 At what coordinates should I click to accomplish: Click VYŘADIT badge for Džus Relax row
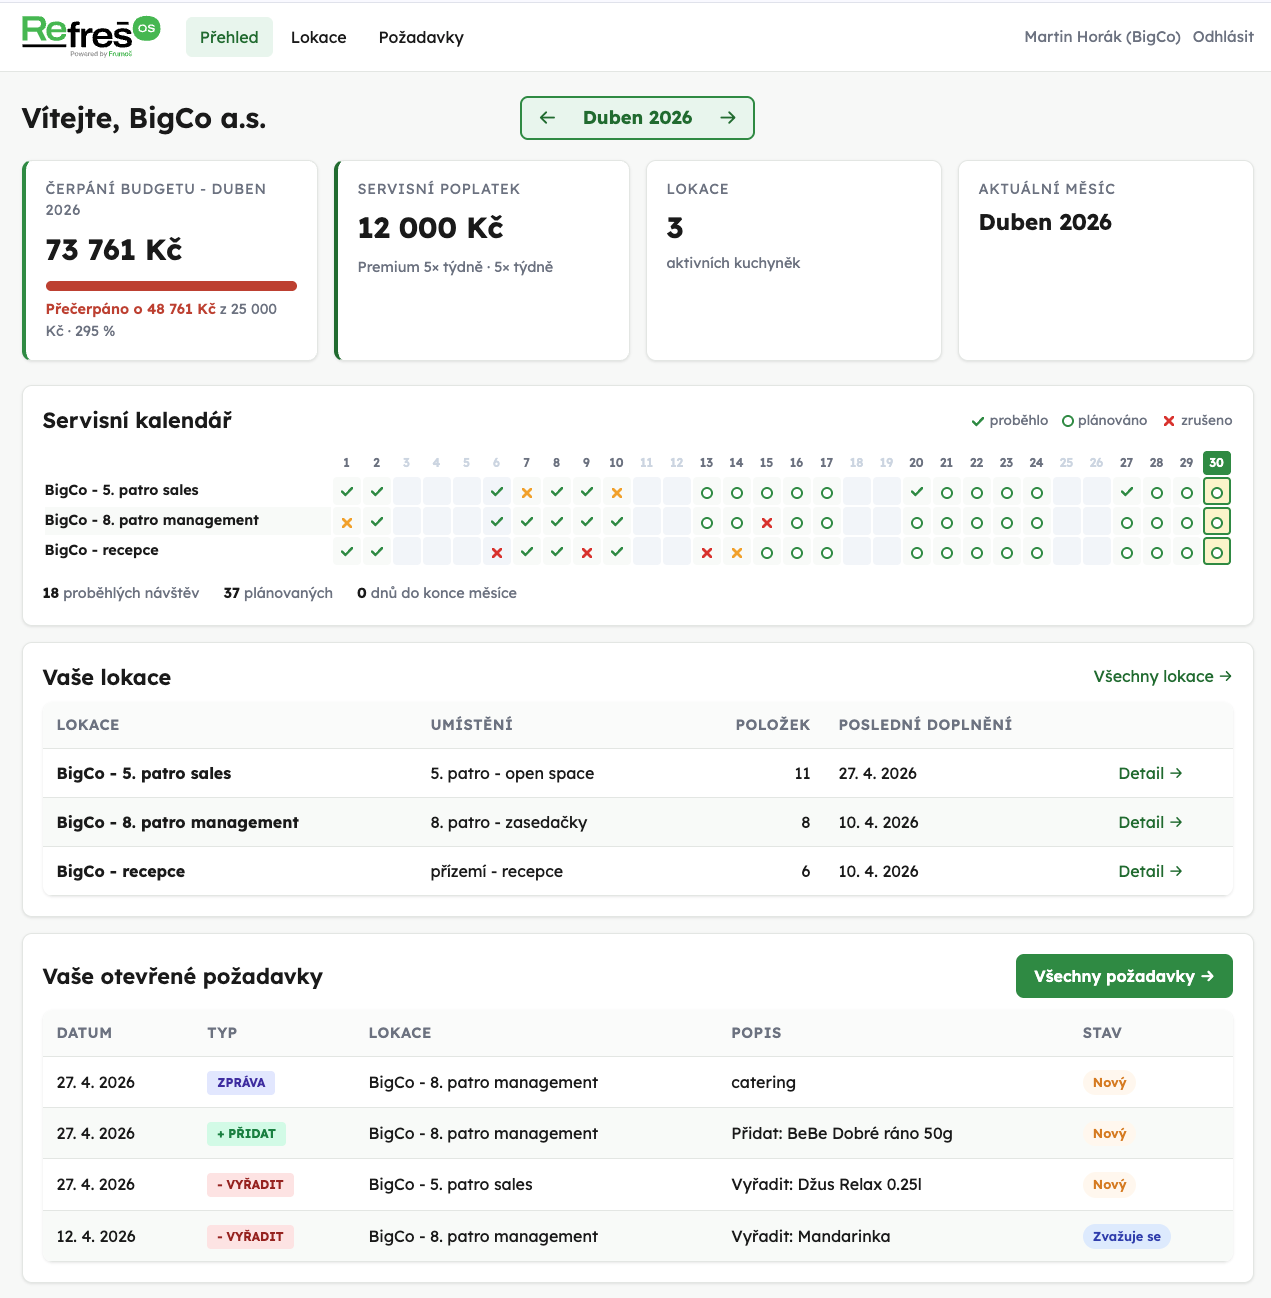tap(250, 1184)
